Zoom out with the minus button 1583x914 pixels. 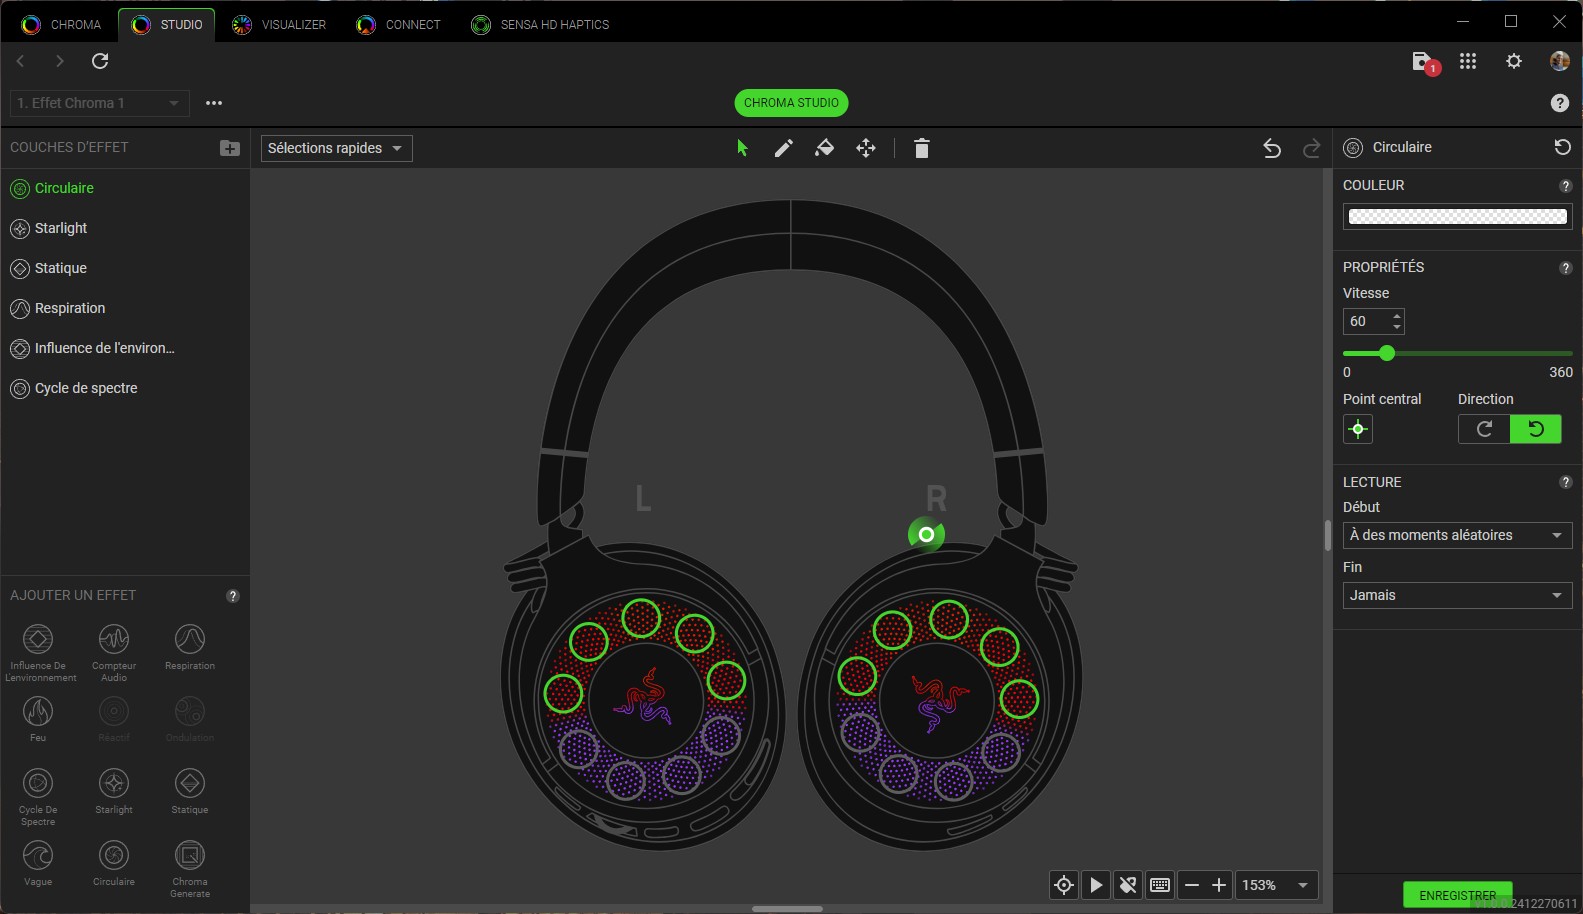[1192, 885]
